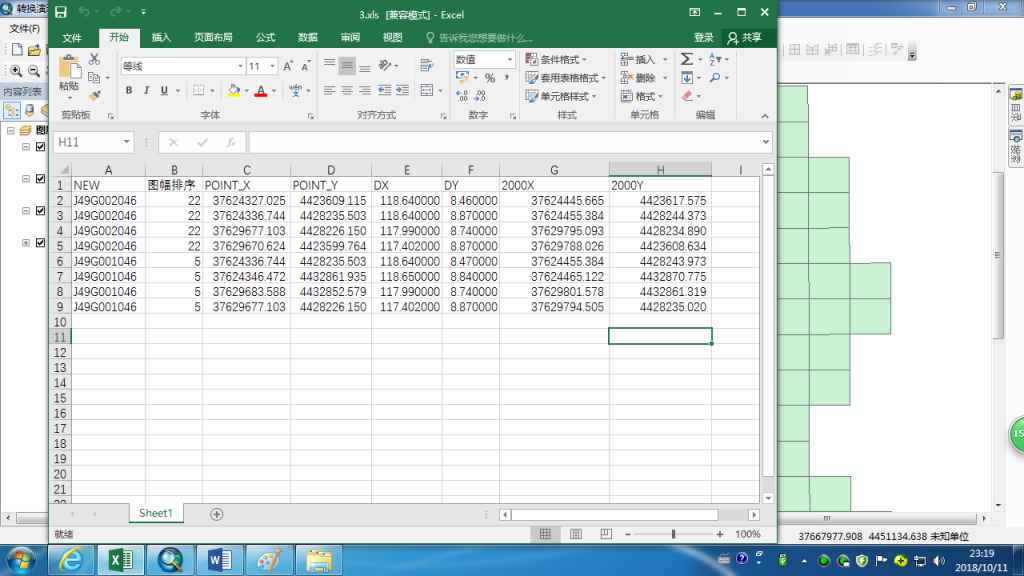Insert an AutoSum formula

(686, 59)
